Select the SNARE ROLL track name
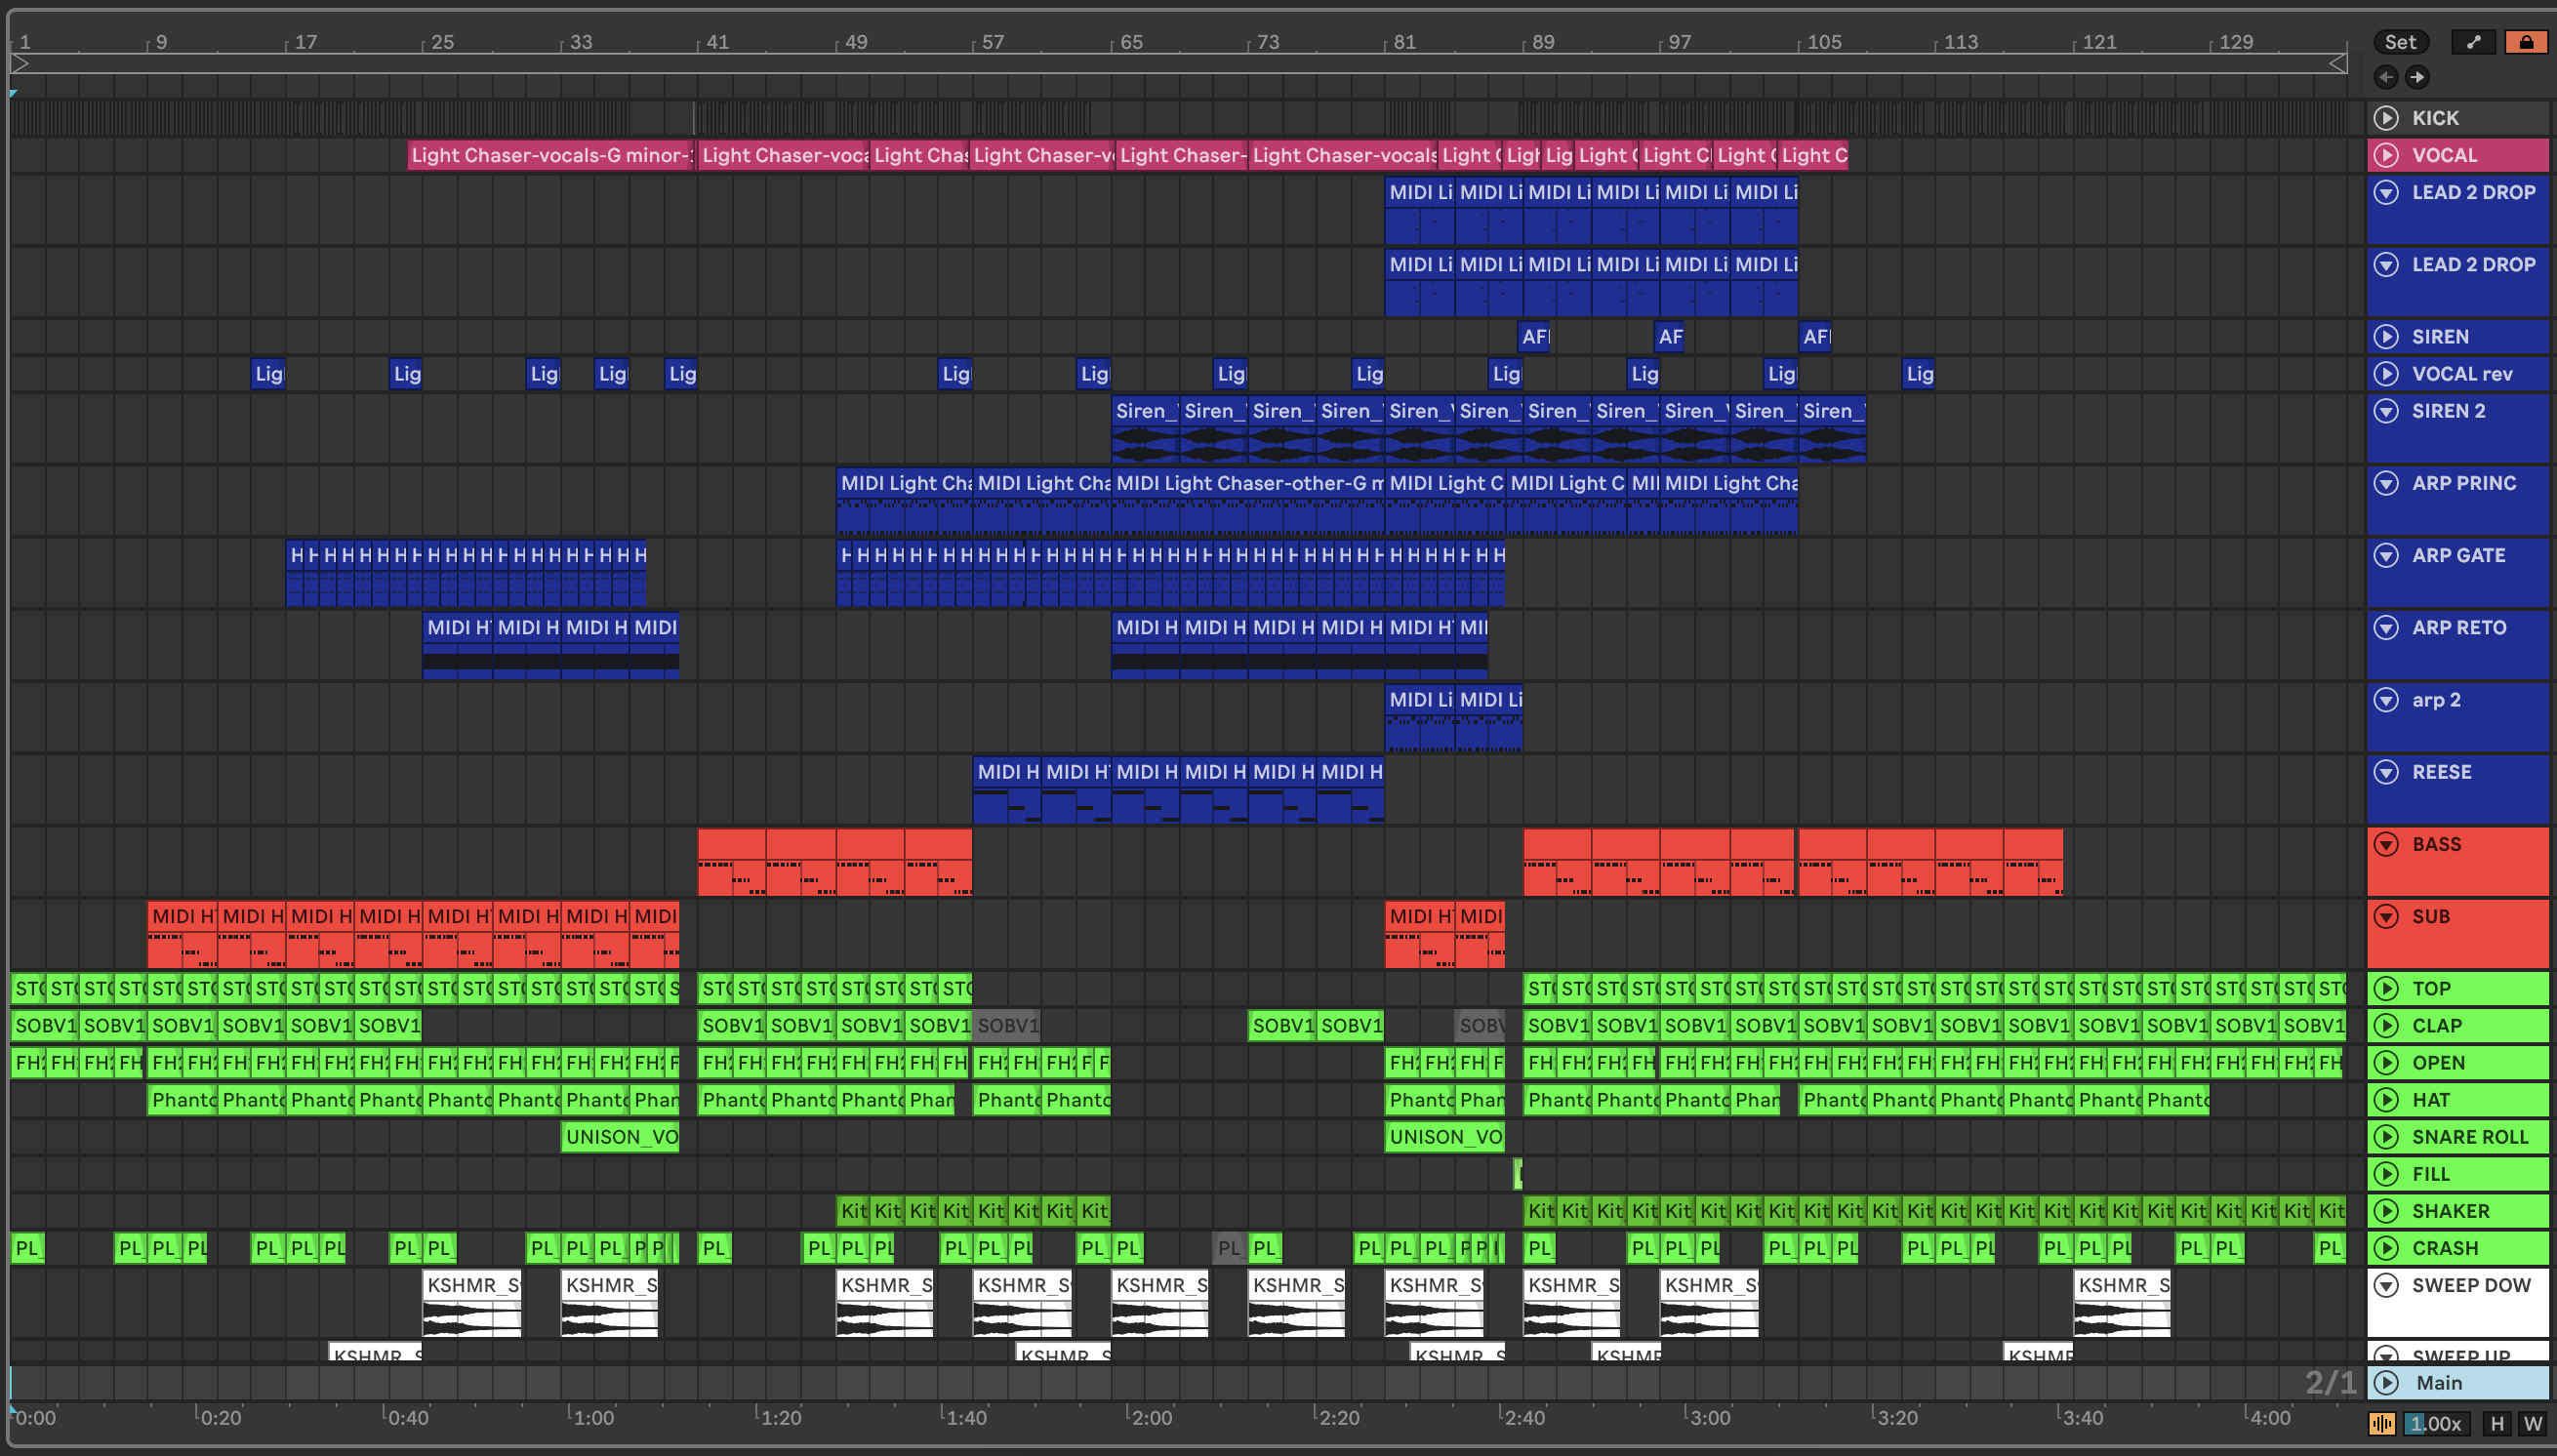The width and height of the screenshot is (2557, 1456). [x=2469, y=1137]
